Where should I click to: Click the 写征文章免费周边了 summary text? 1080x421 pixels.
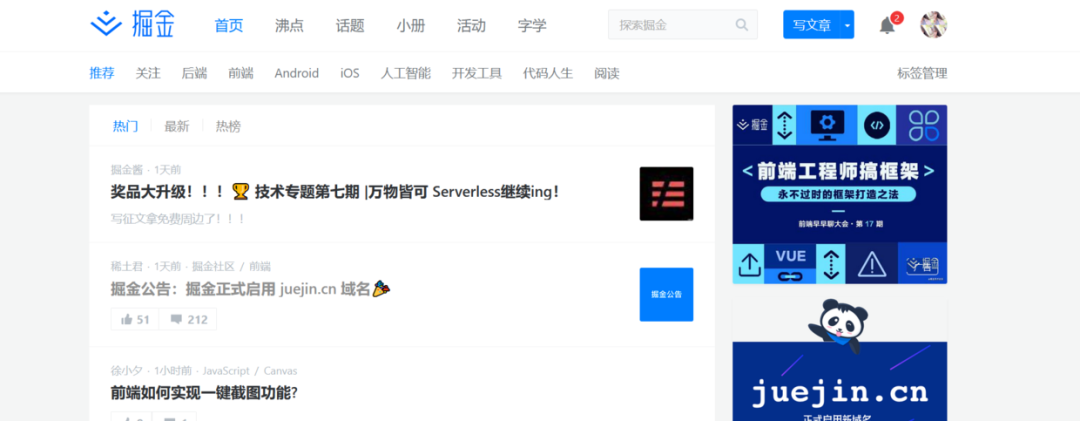(x=178, y=218)
